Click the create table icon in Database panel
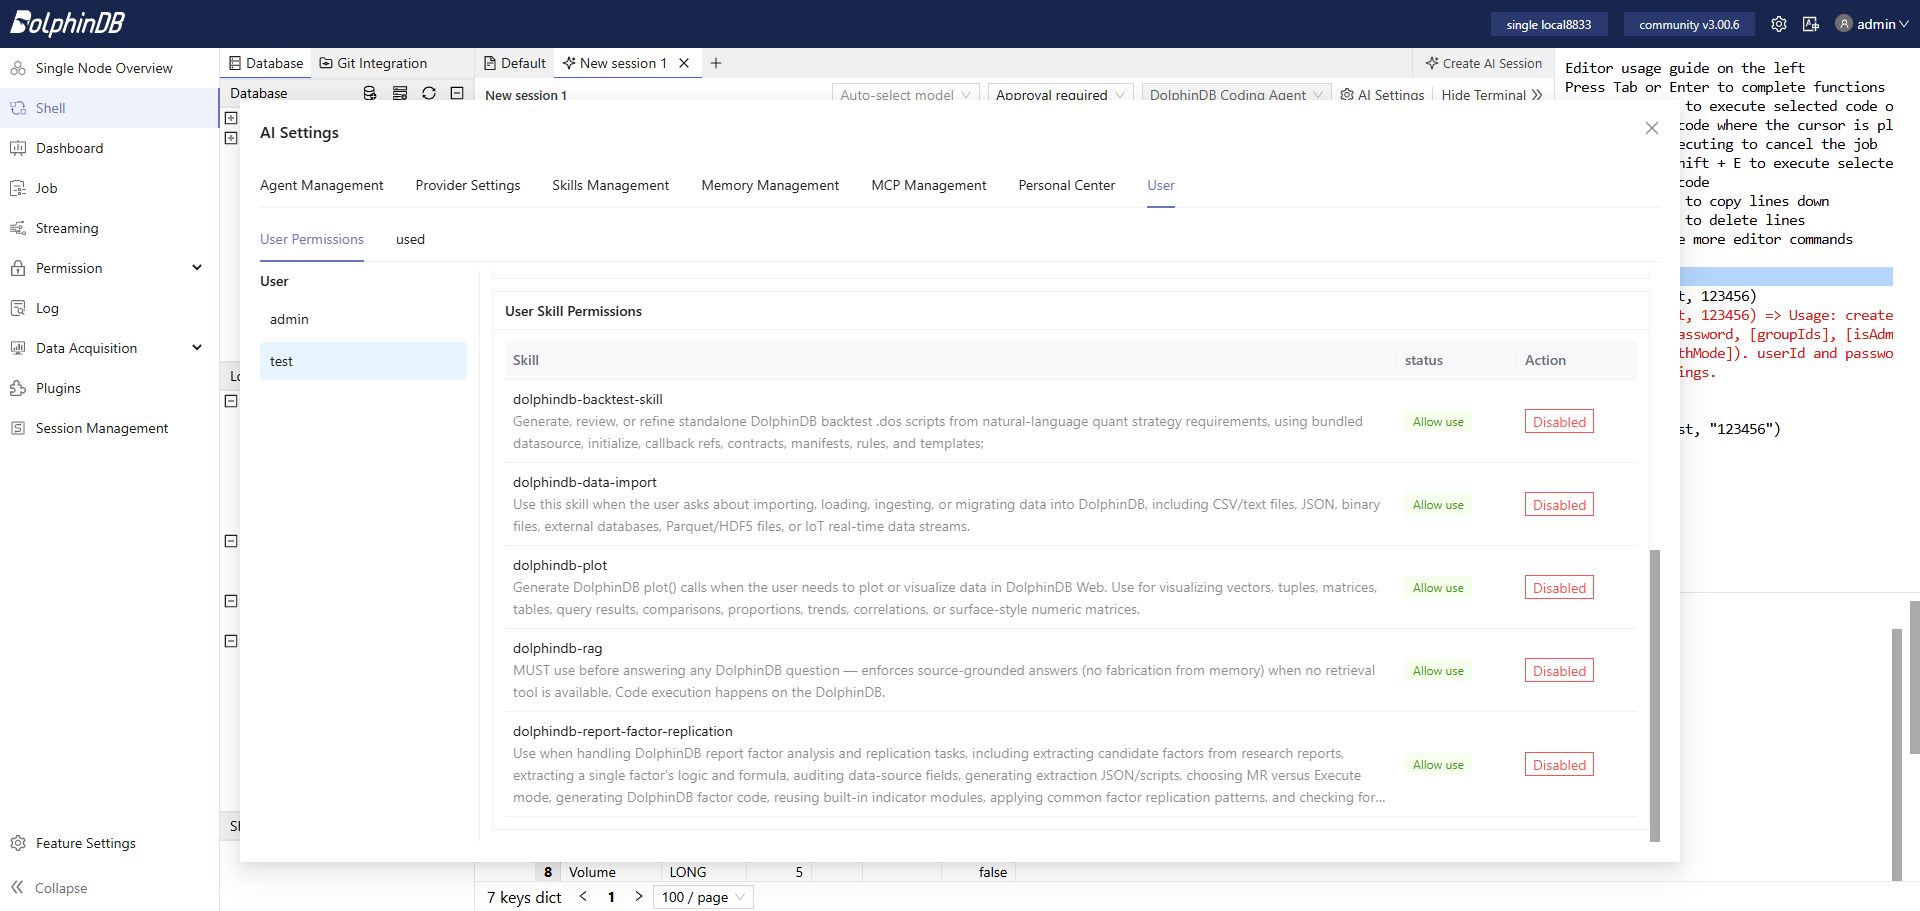The height and width of the screenshot is (911, 1920). 400,93
